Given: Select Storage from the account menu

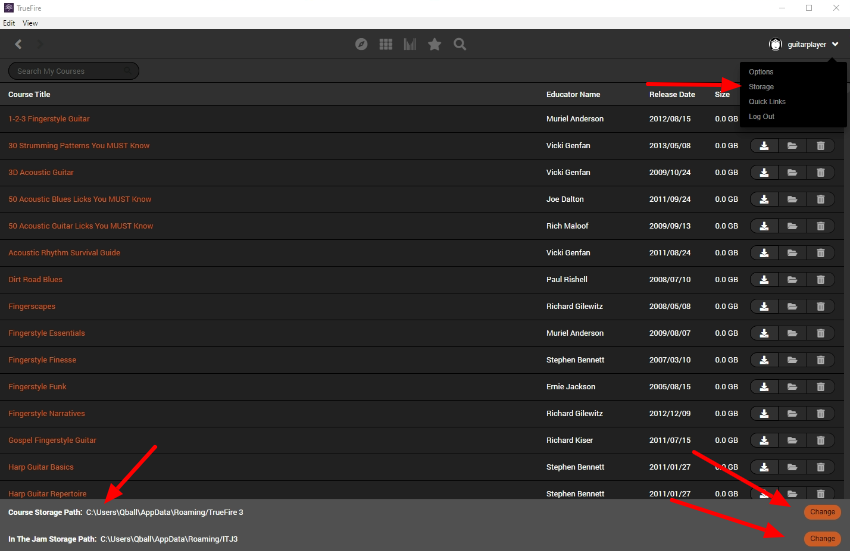Looking at the screenshot, I should point(761,87).
